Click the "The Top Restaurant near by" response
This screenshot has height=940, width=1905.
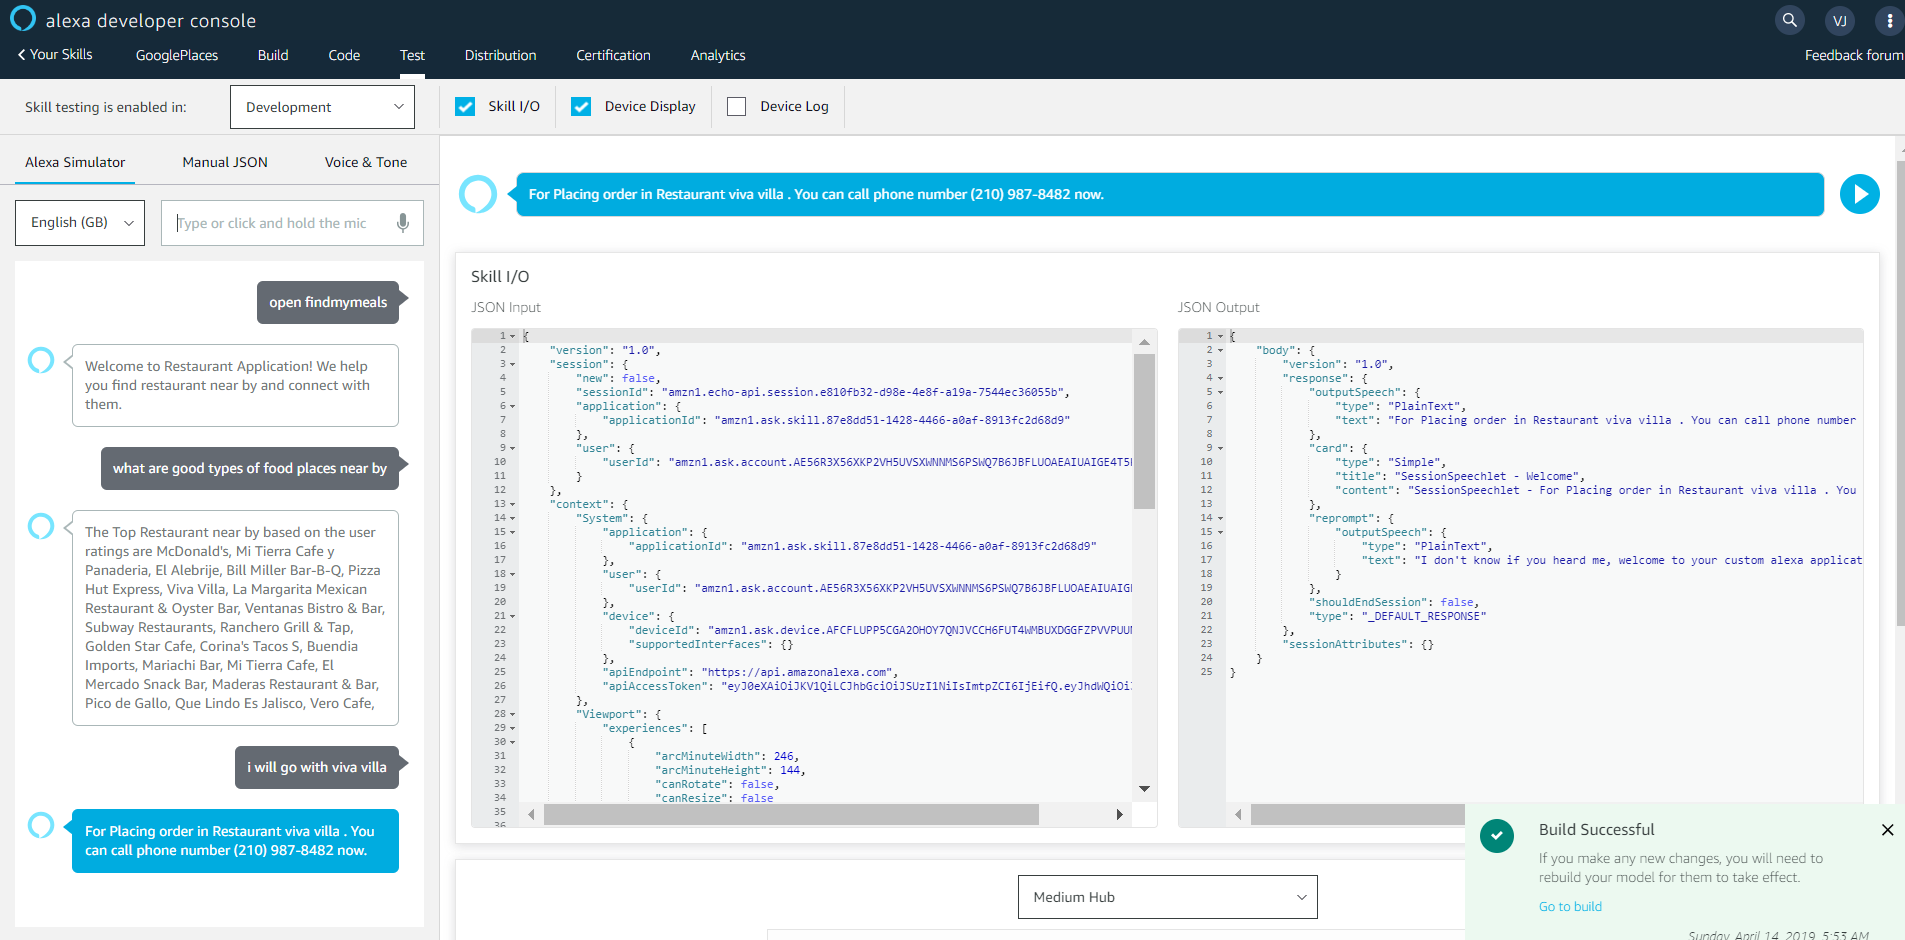pyautogui.click(x=235, y=618)
